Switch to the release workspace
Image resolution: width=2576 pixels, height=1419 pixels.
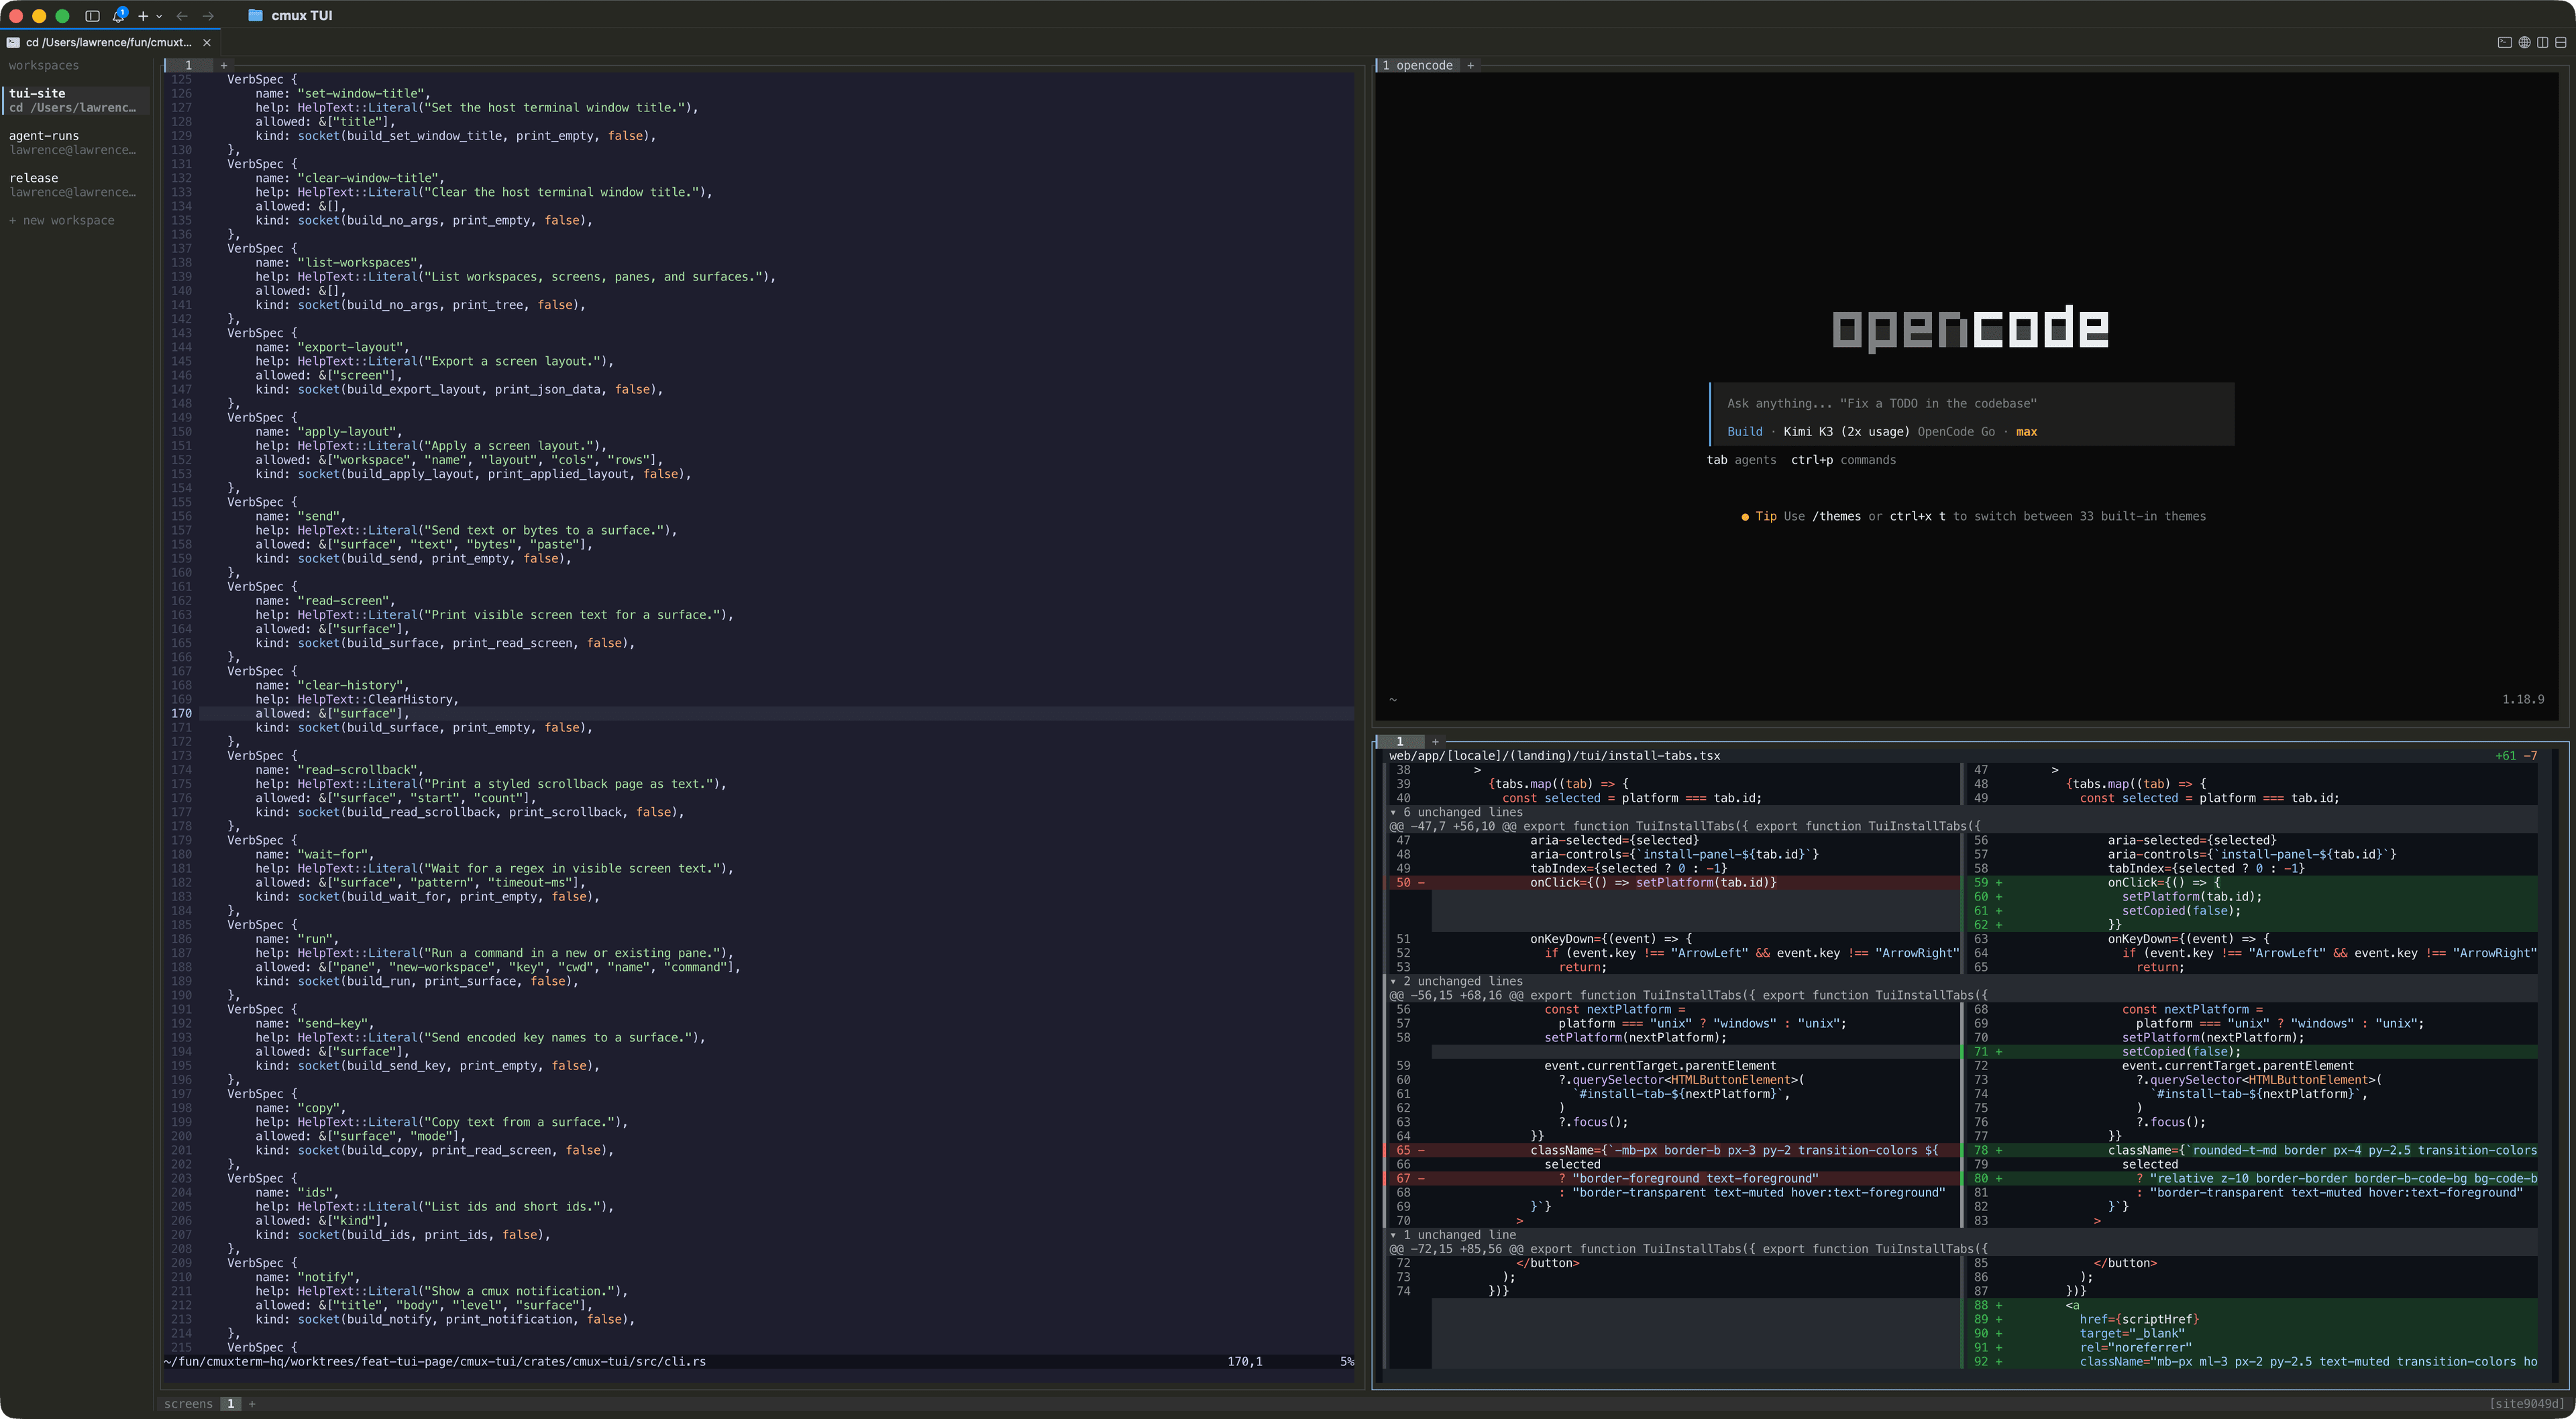point(75,185)
